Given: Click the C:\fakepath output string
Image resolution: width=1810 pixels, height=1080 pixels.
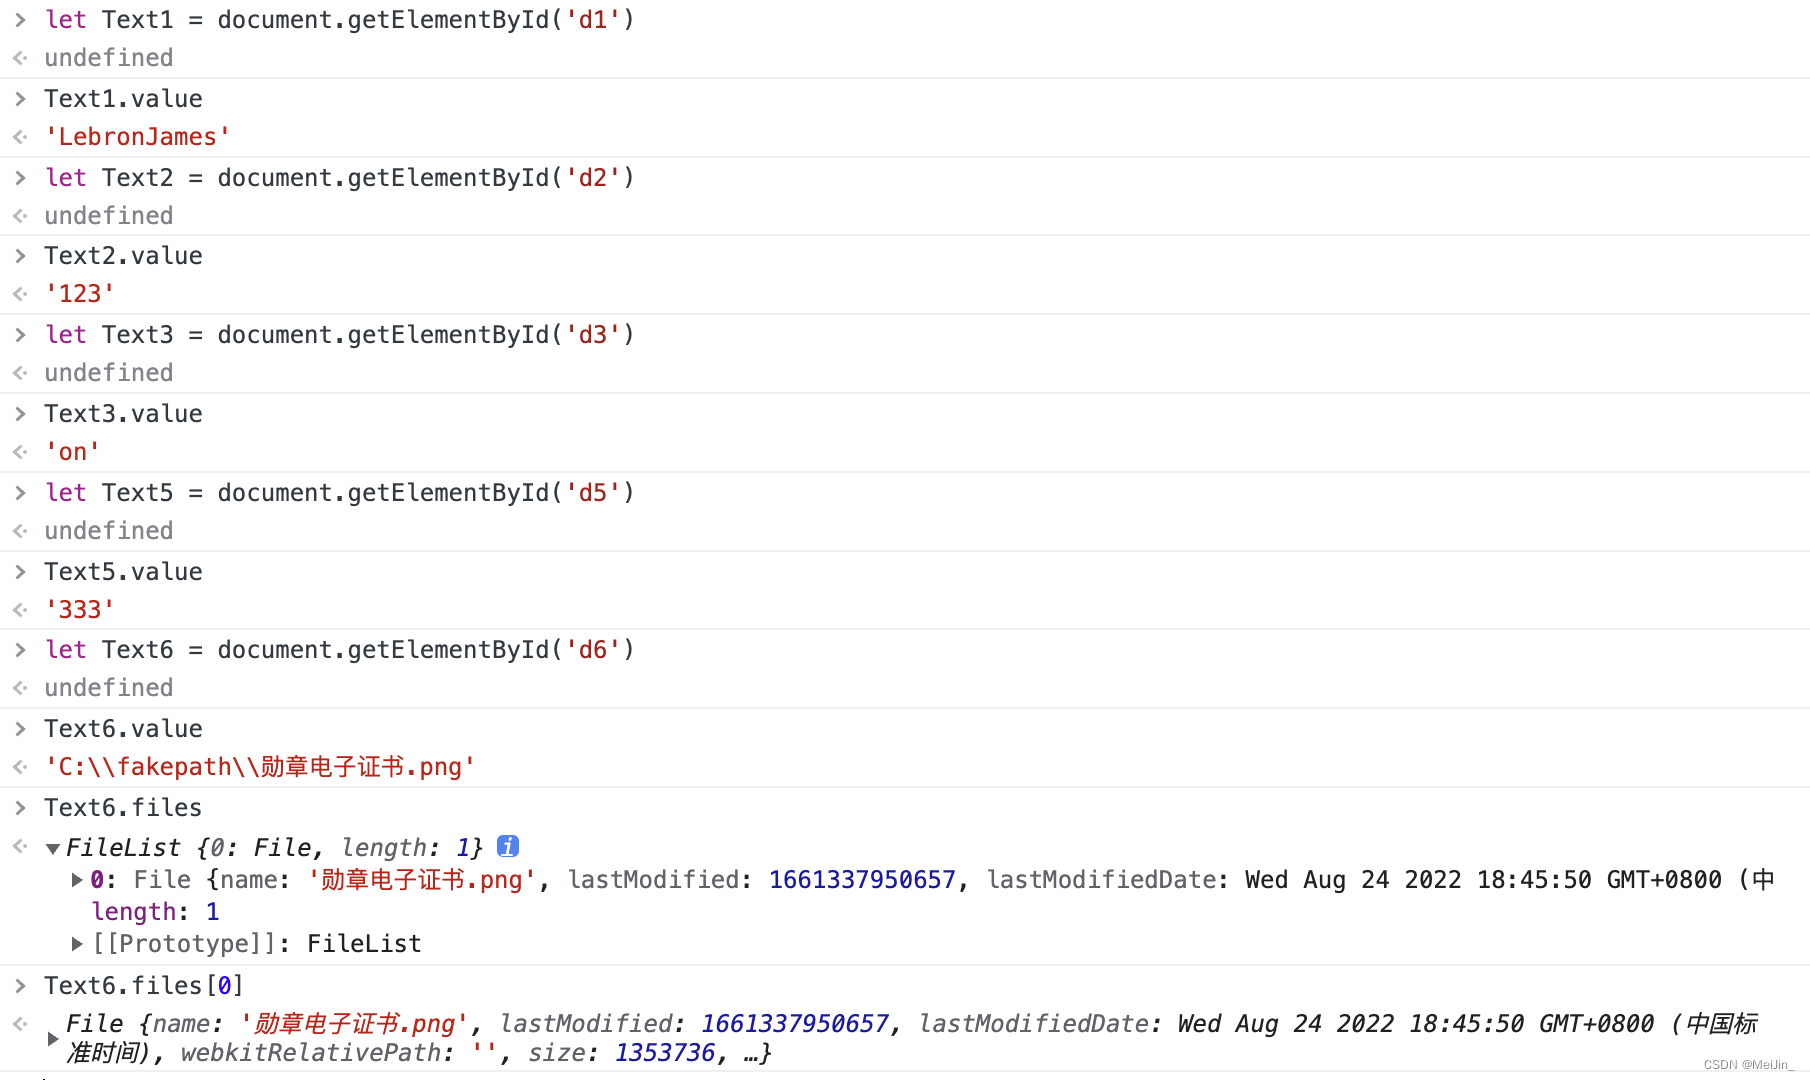Looking at the screenshot, I should click(x=260, y=767).
